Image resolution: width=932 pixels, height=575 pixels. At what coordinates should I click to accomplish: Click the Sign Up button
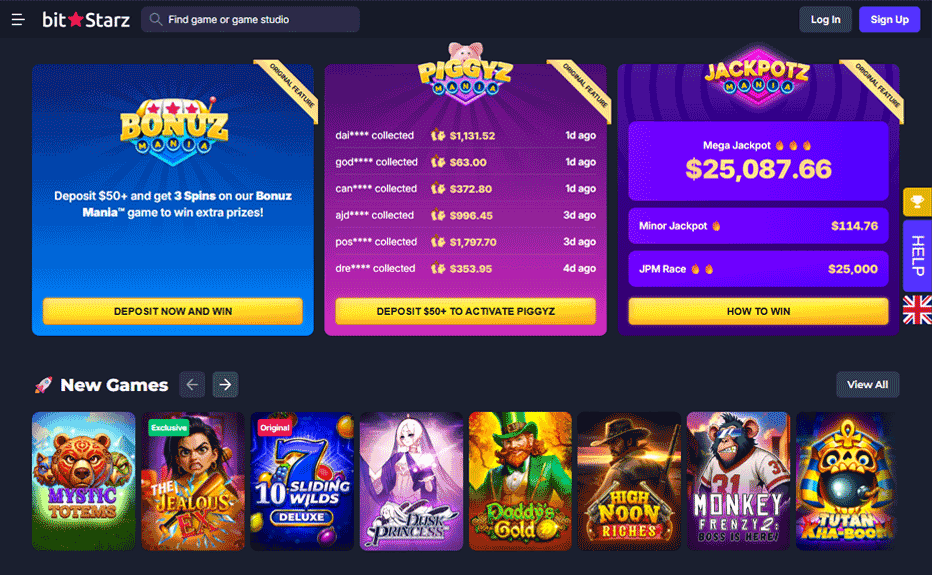coord(889,20)
